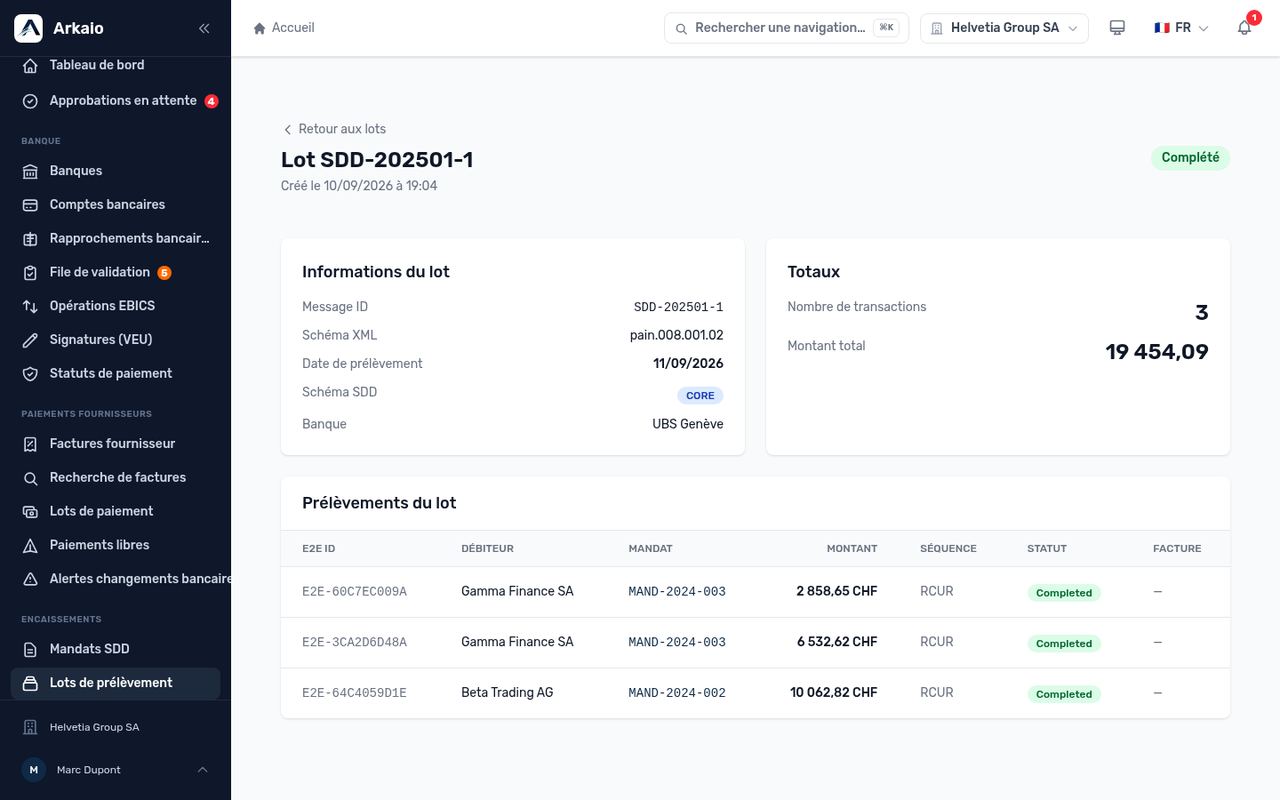This screenshot has width=1280, height=800.
Task: Click the Recherche de factures magnifier icon
Action: 30,478
